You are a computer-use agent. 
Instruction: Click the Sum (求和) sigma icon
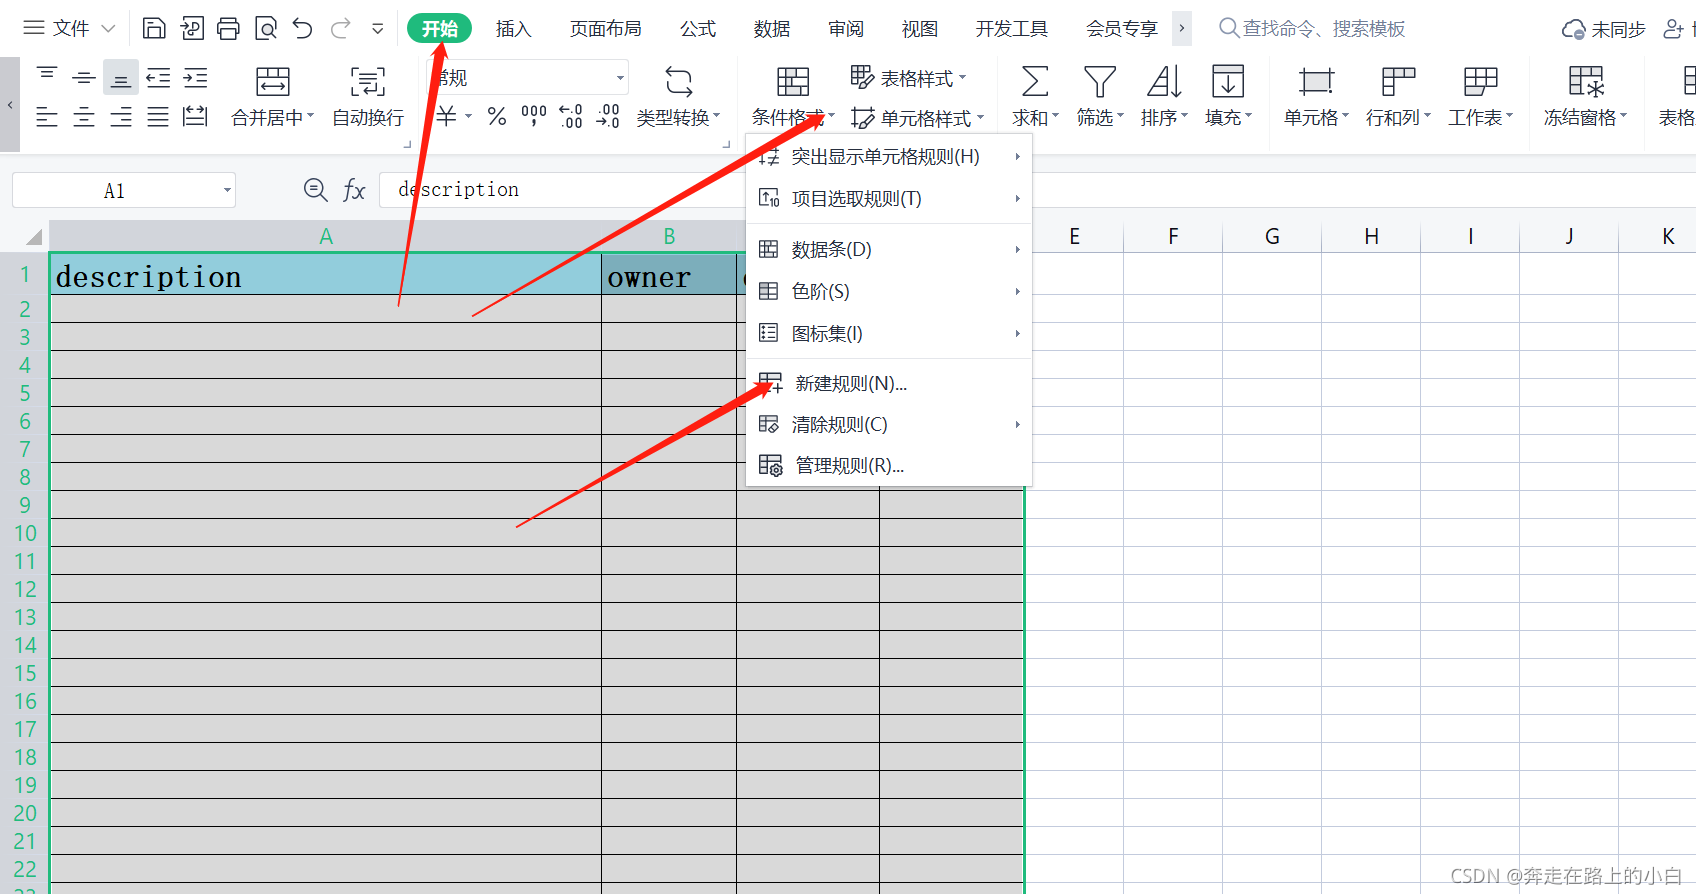tap(1035, 81)
